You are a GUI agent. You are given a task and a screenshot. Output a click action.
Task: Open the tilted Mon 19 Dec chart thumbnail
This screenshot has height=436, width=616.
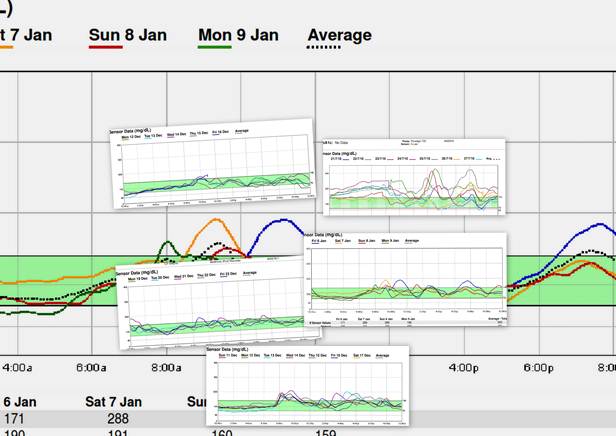tap(218, 302)
